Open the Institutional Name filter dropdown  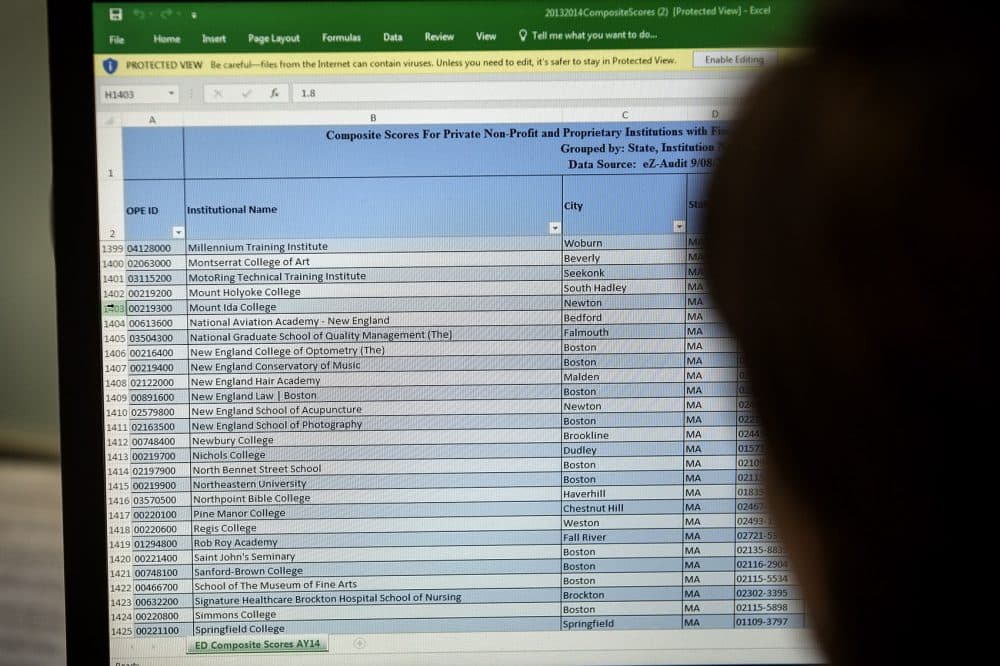point(555,228)
